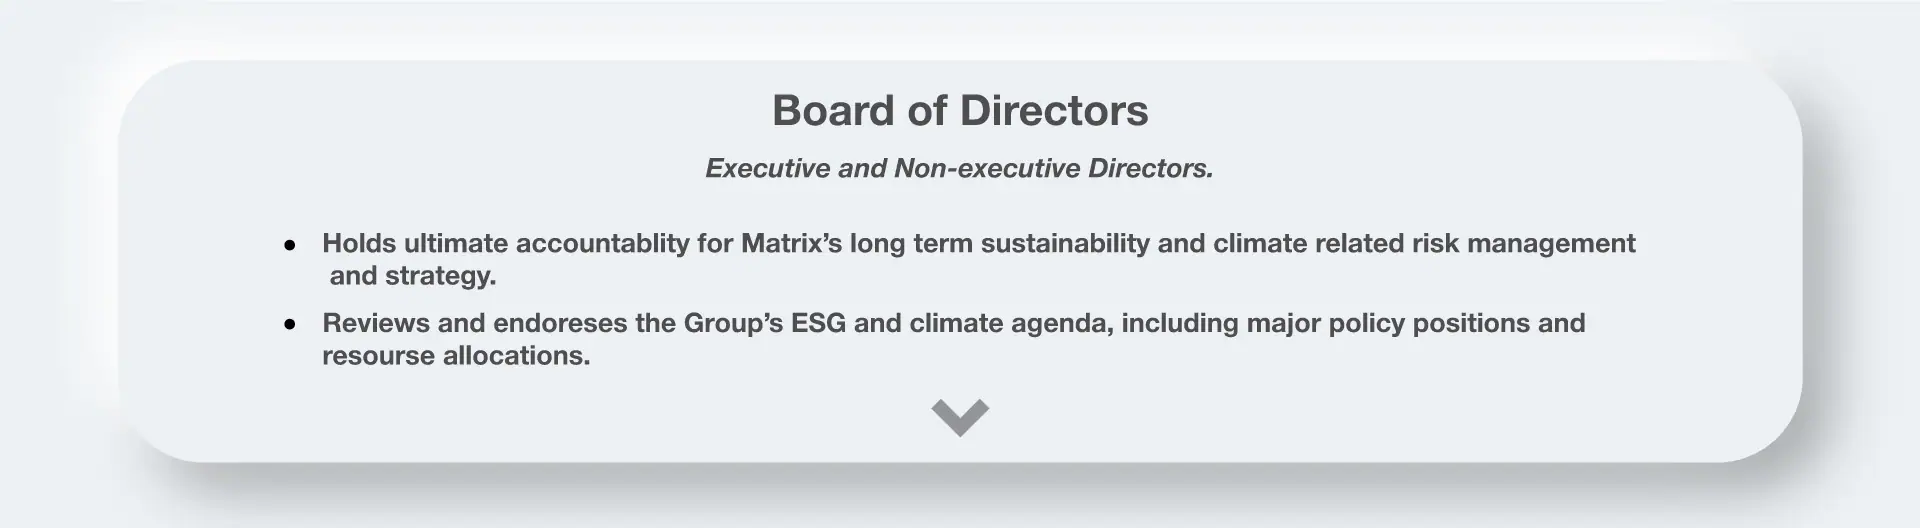Expand the Board of Directors card chevron

(x=960, y=416)
